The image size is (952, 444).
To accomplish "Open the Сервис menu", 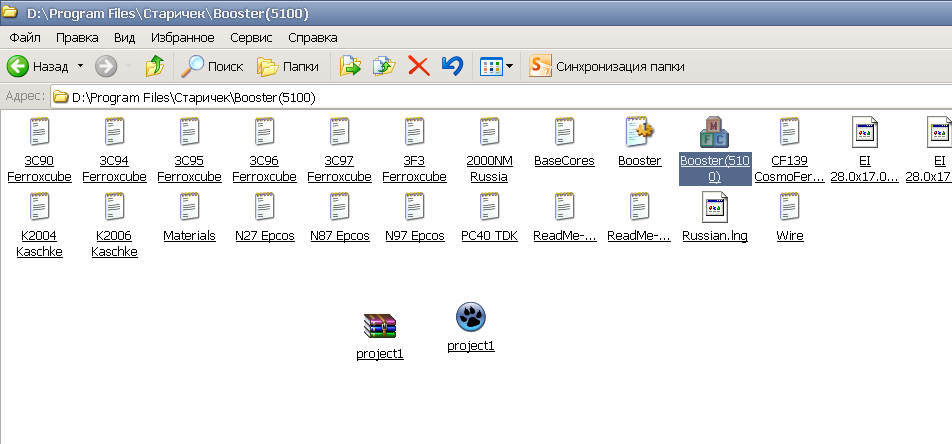I will 251,38.
